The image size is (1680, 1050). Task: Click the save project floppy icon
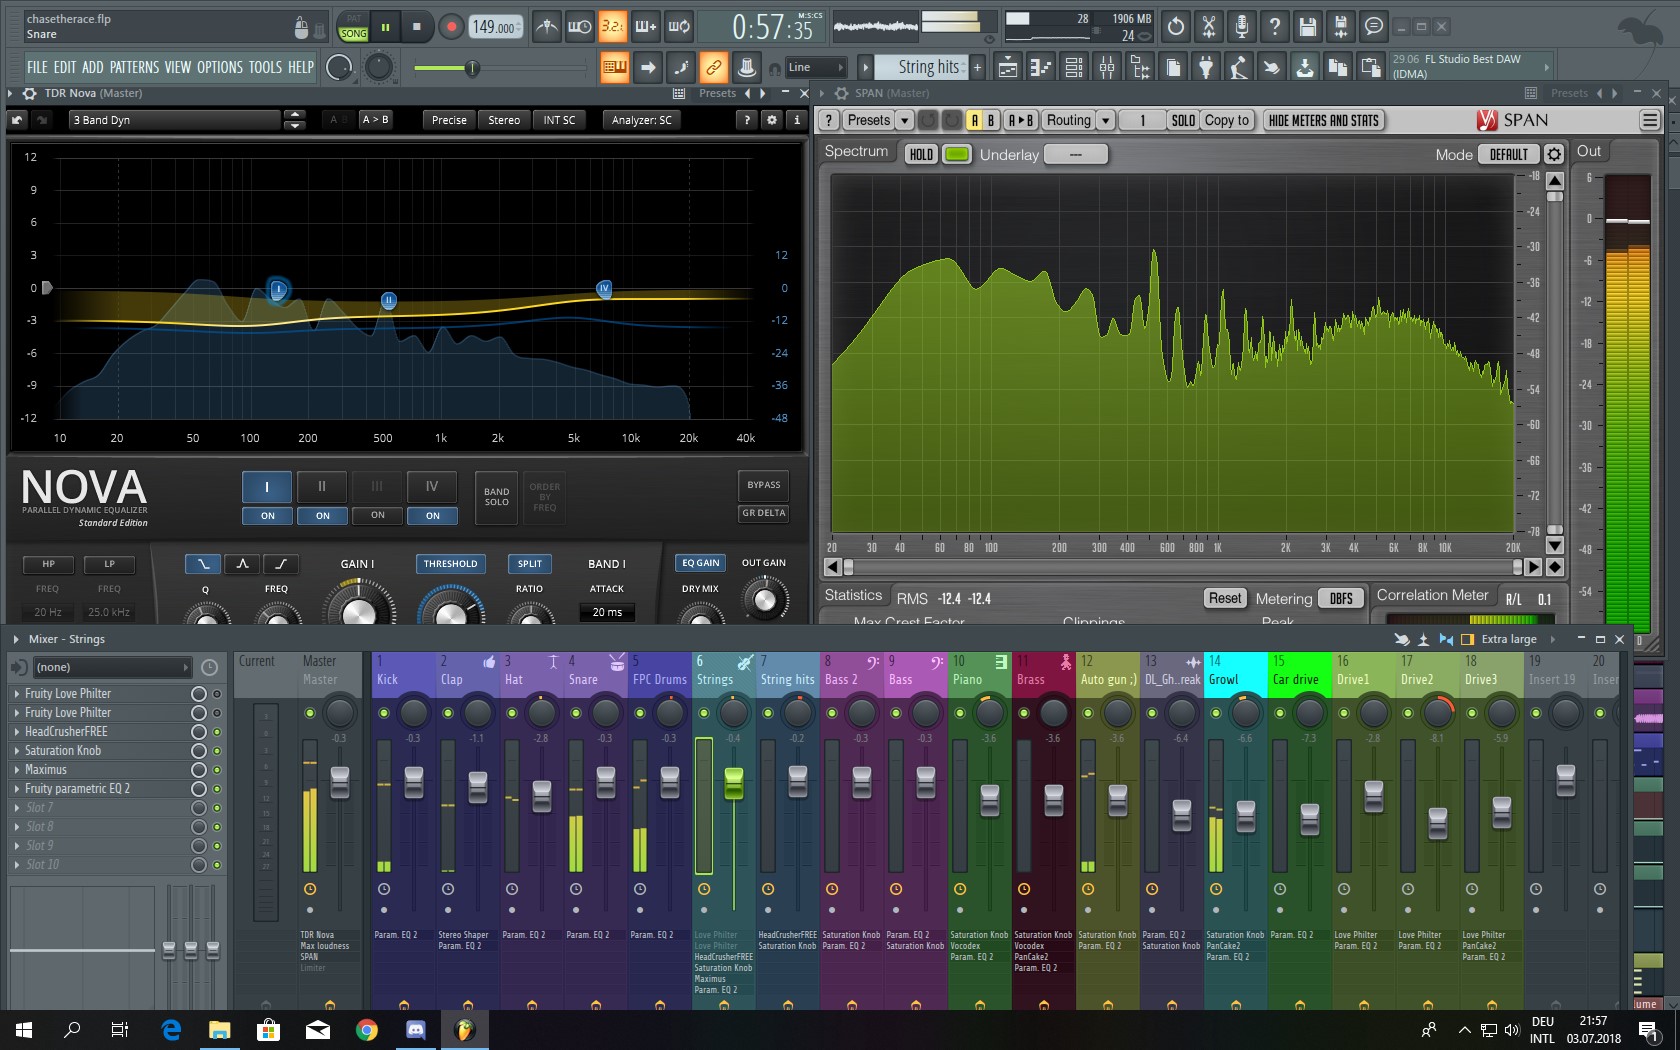pos(1308,27)
